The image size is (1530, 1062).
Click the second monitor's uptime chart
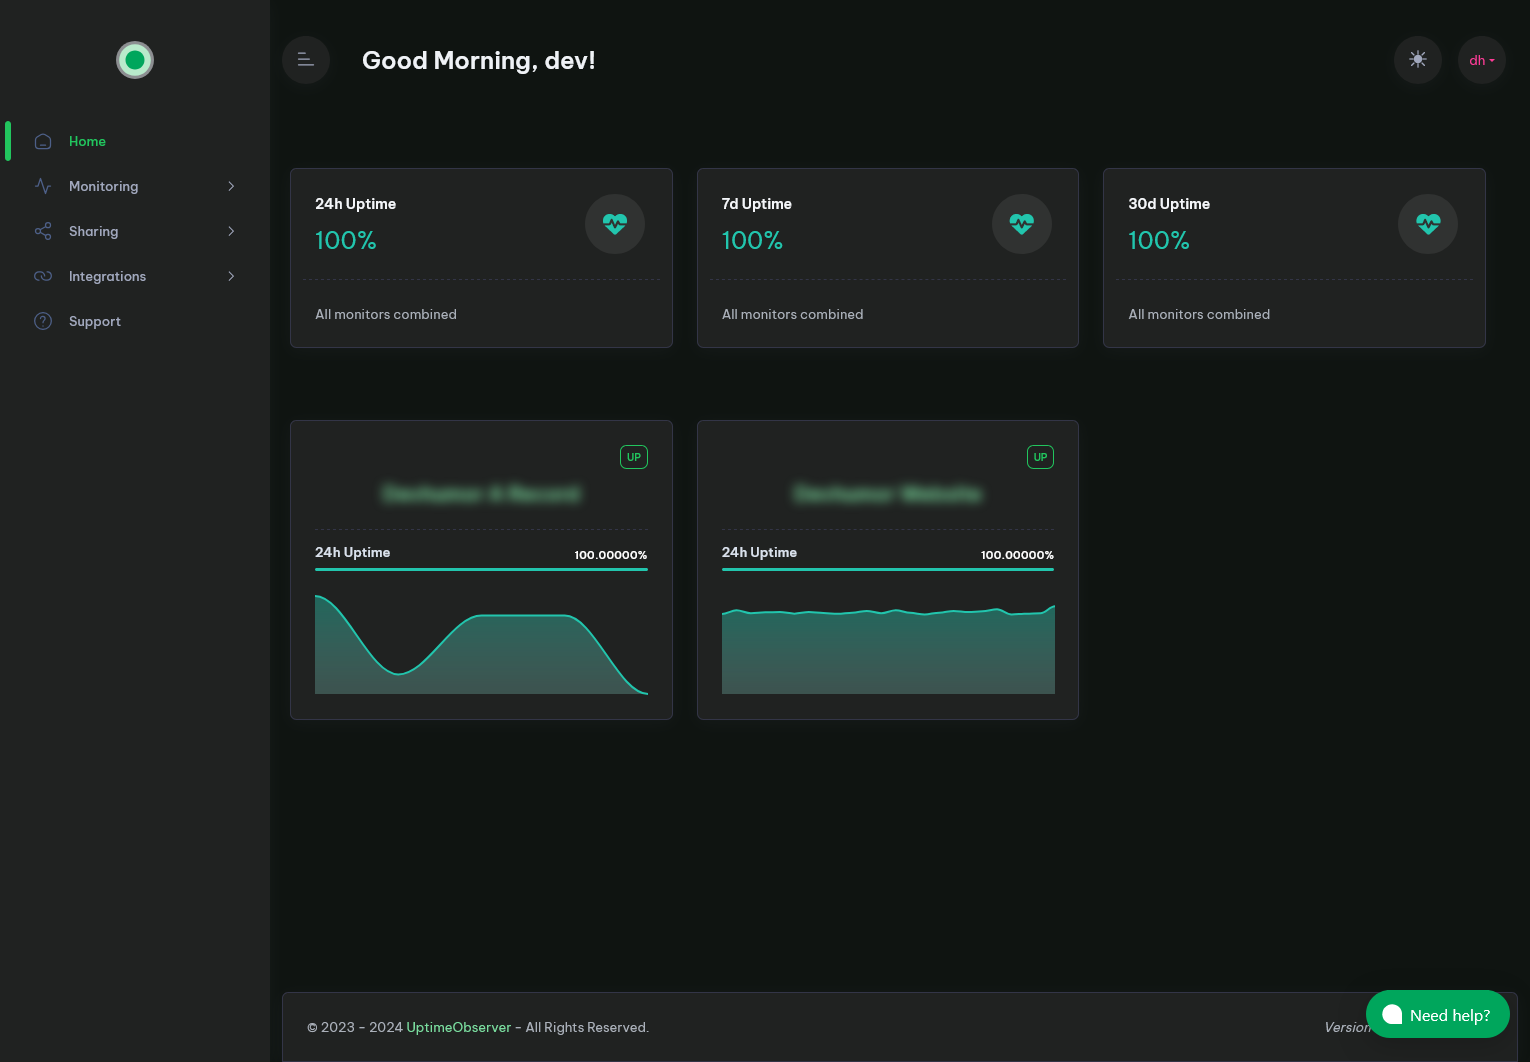(888, 650)
